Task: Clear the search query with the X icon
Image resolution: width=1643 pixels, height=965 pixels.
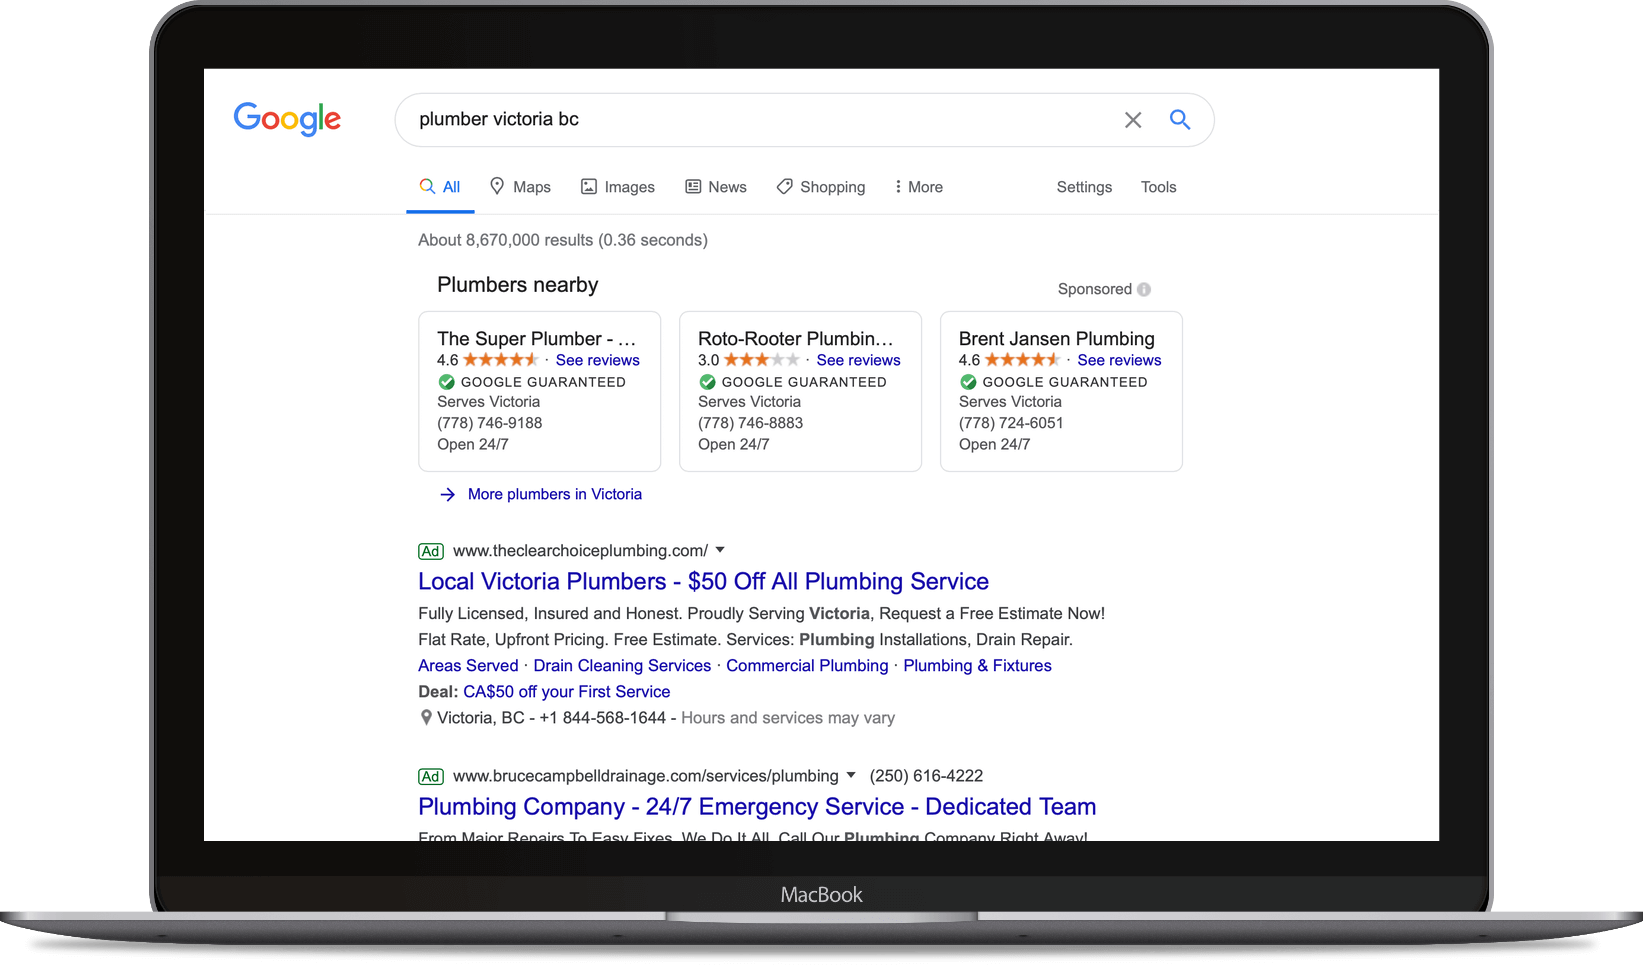Action: [1133, 119]
